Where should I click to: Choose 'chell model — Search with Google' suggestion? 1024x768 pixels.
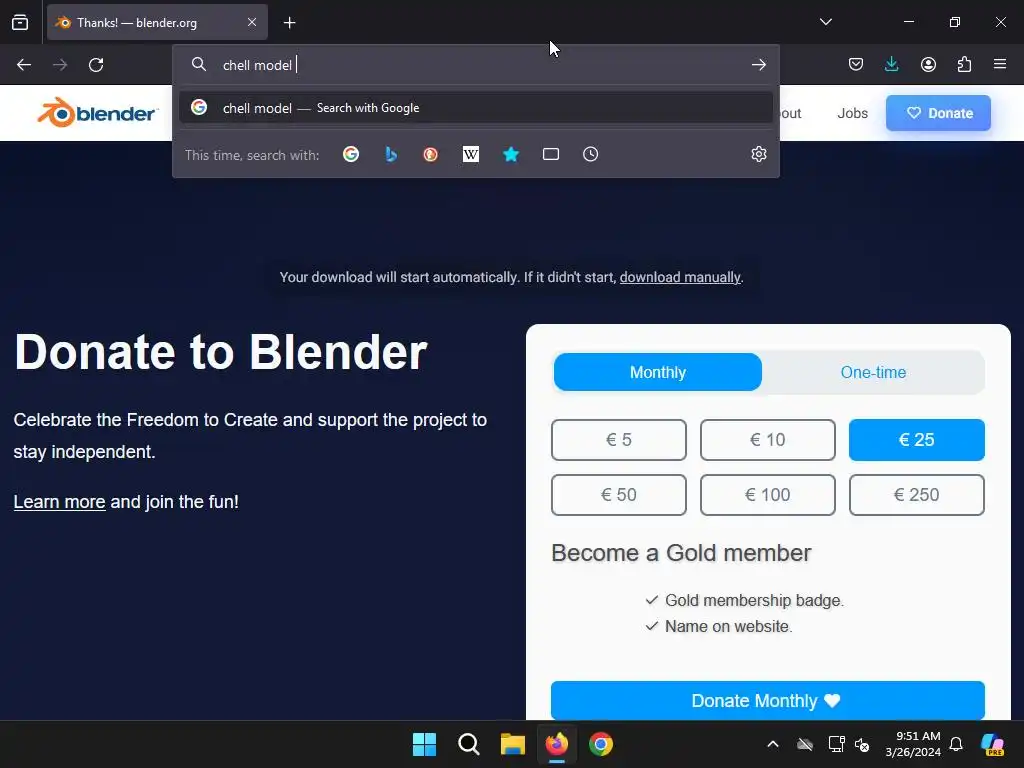click(476, 108)
